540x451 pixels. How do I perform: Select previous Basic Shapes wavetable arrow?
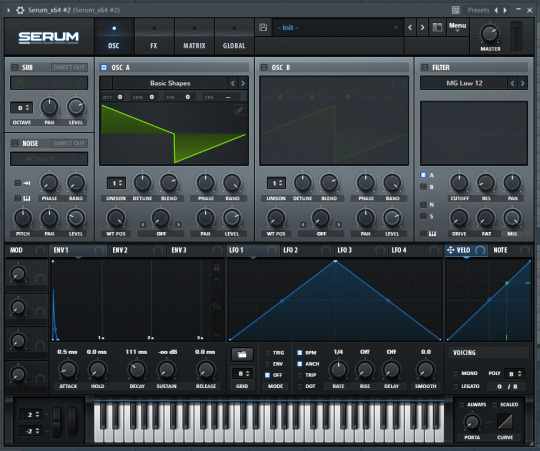pos(233,83)
